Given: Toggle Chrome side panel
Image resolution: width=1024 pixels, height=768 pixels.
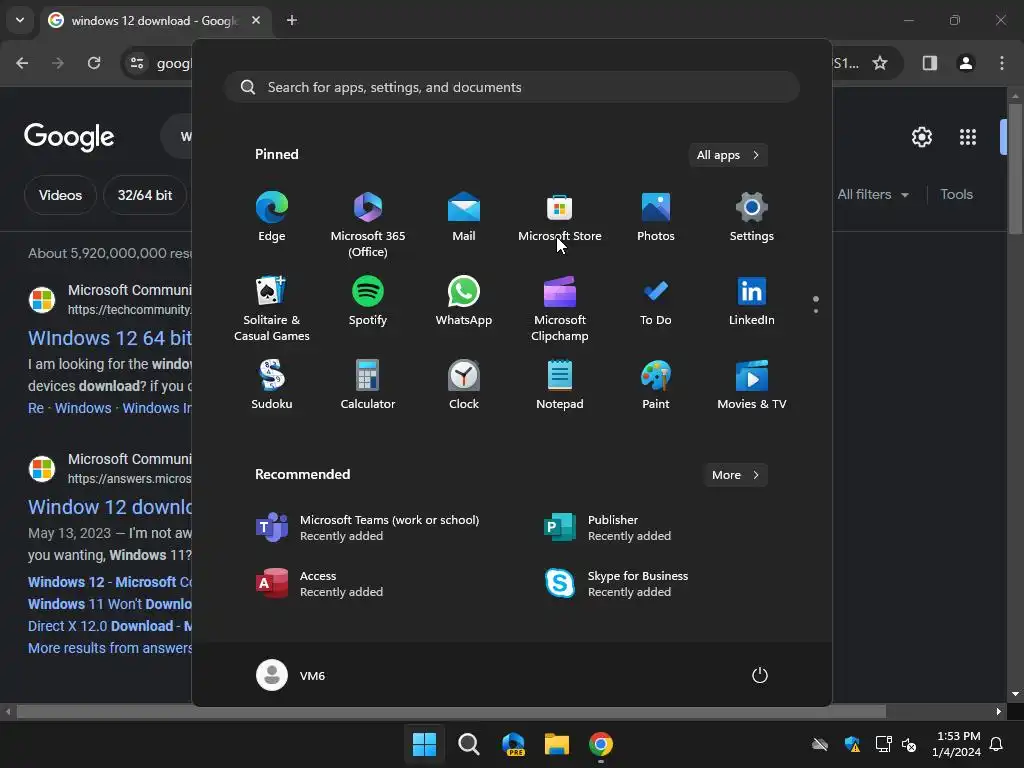Looking at the screenshot, I should point(929,63).
